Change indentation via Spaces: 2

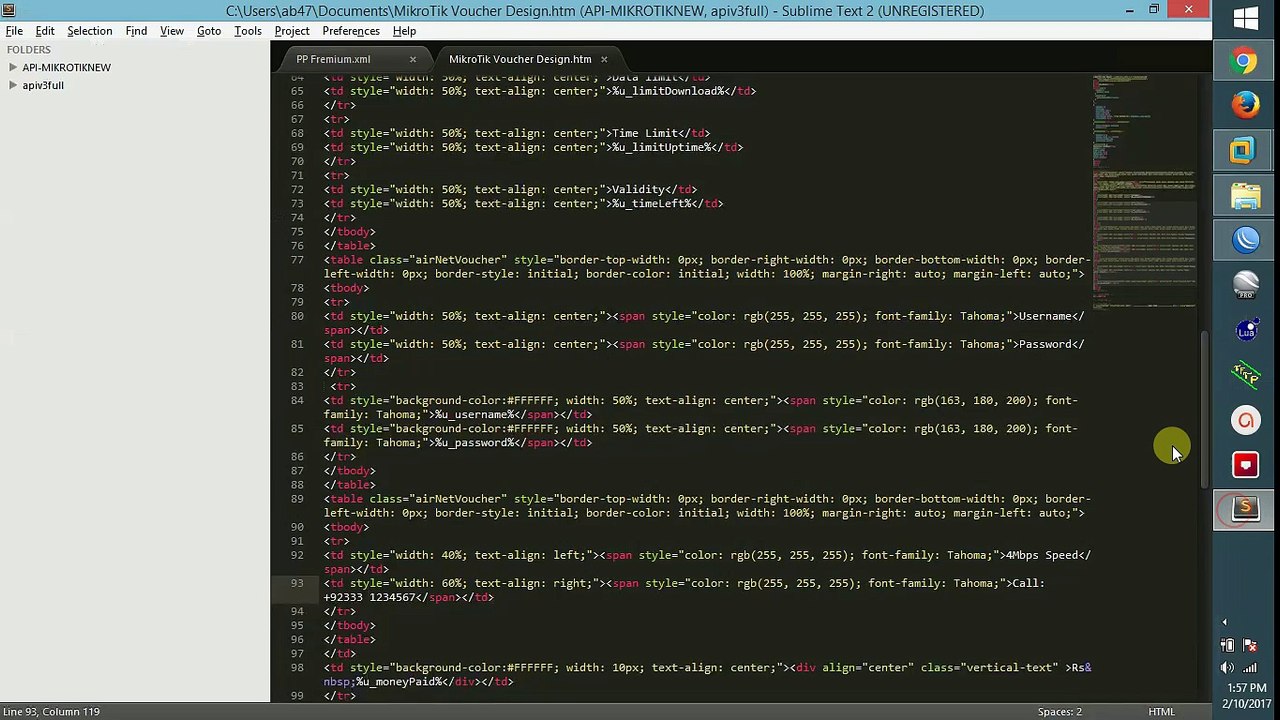[x=1059, y=711]
